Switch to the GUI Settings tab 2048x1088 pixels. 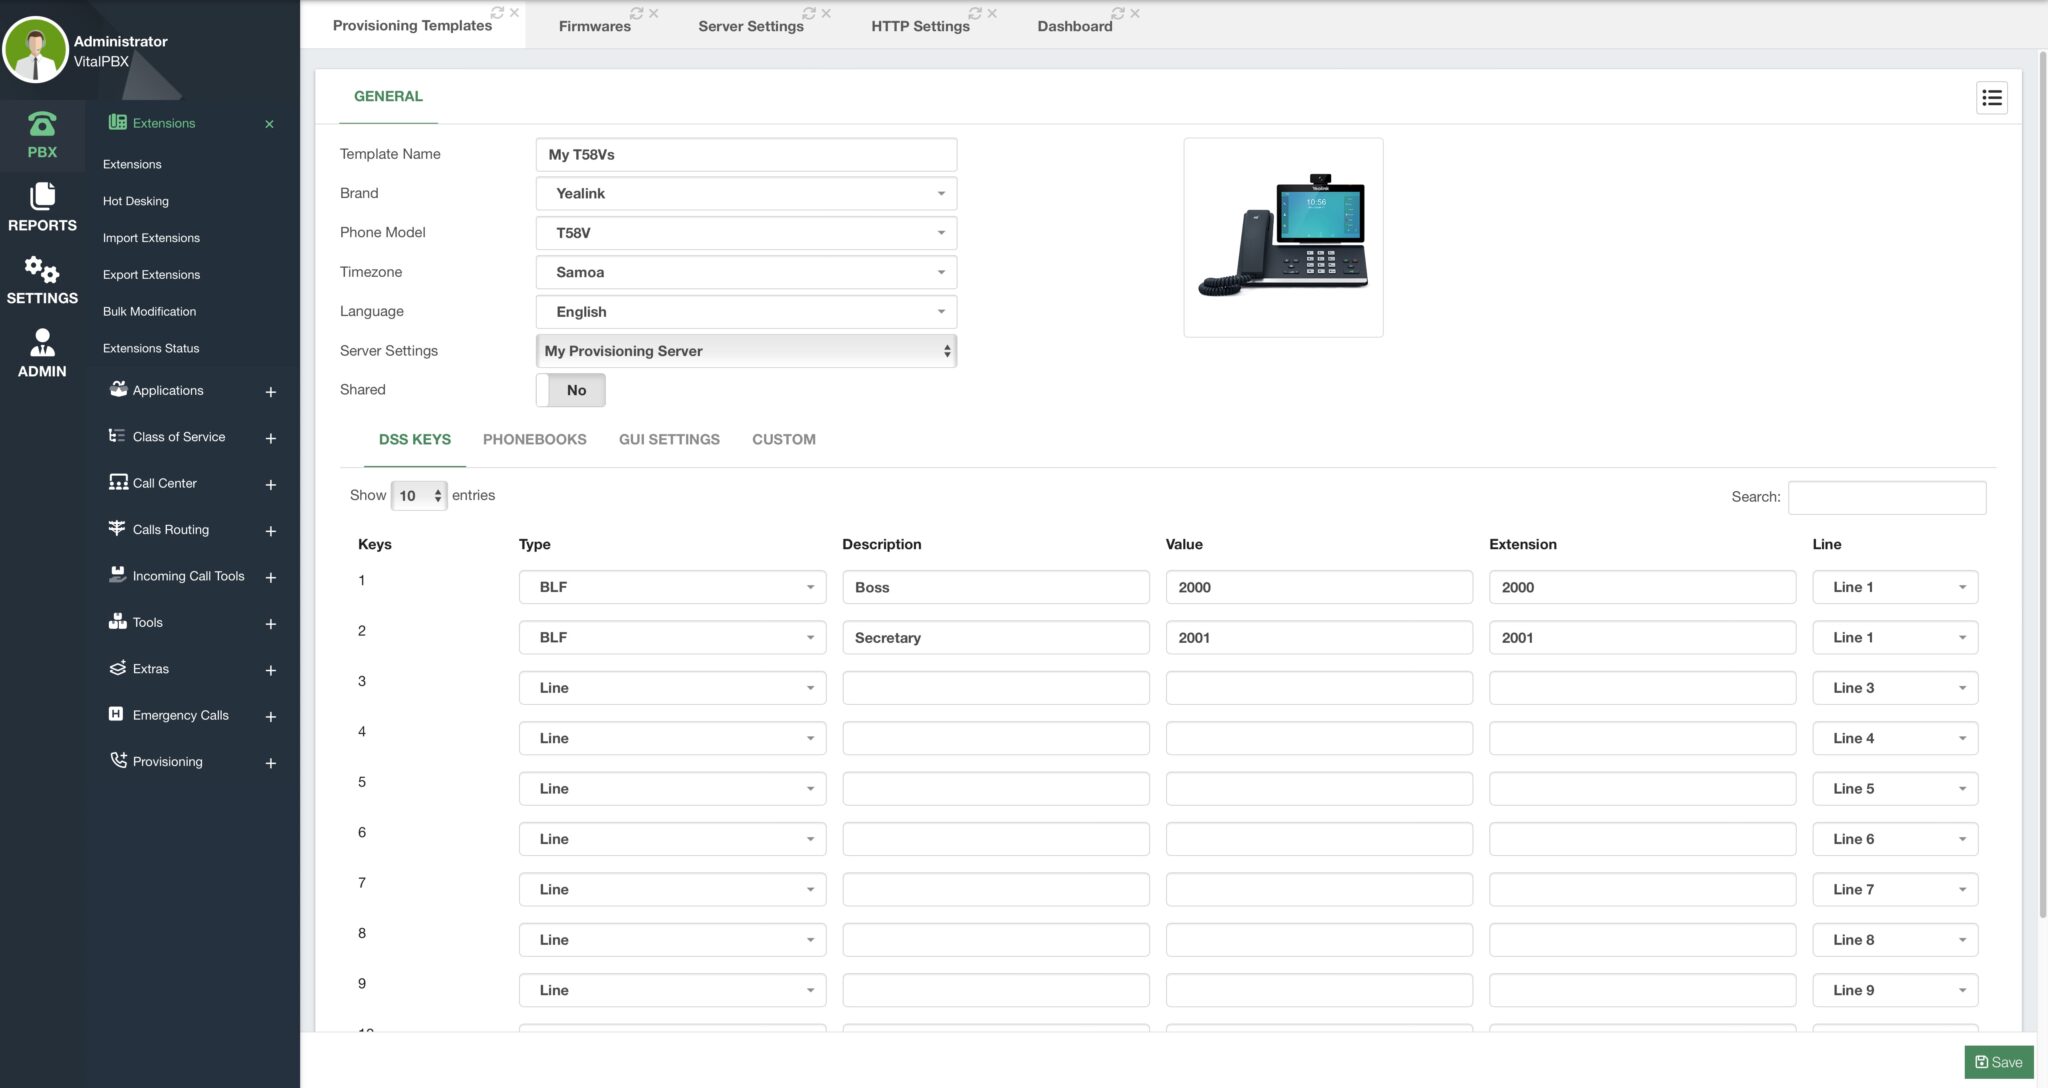click(x=669, y=439)
